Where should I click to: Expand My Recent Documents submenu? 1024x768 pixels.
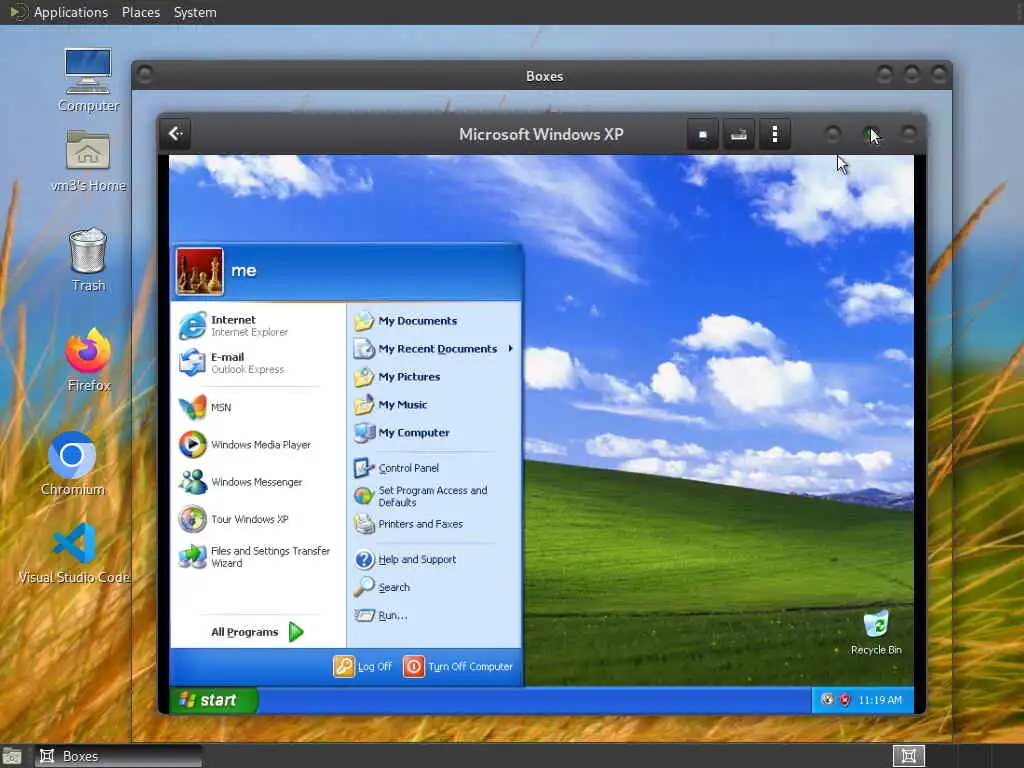(434, 349)
